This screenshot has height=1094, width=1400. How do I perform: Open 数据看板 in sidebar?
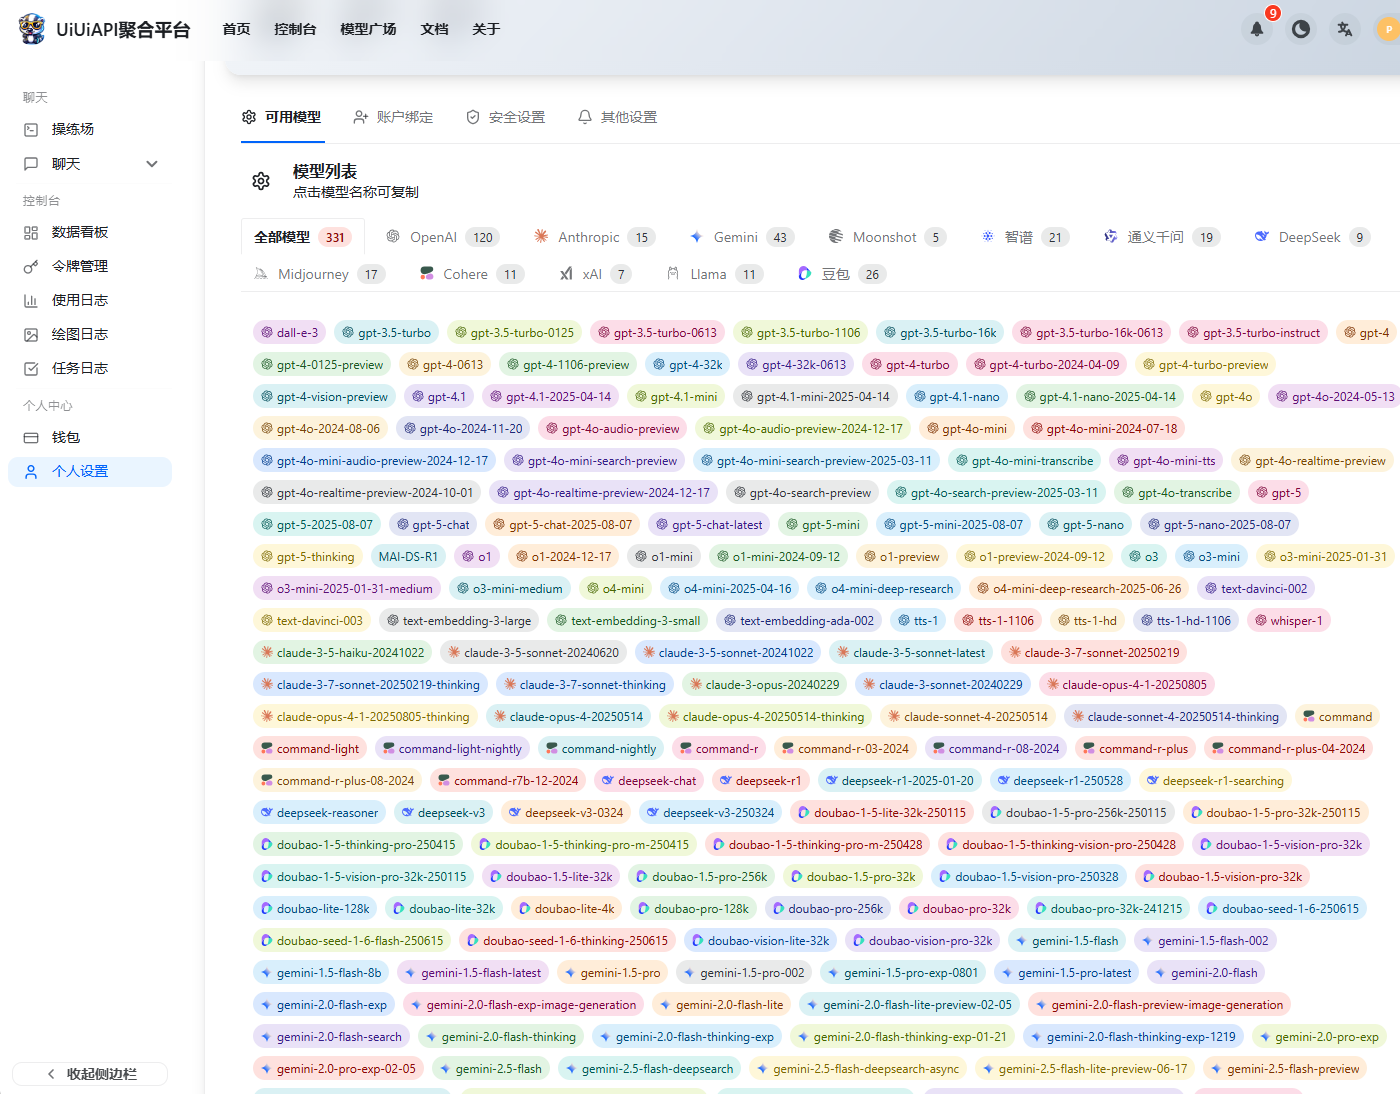click(x=90, y=232)
